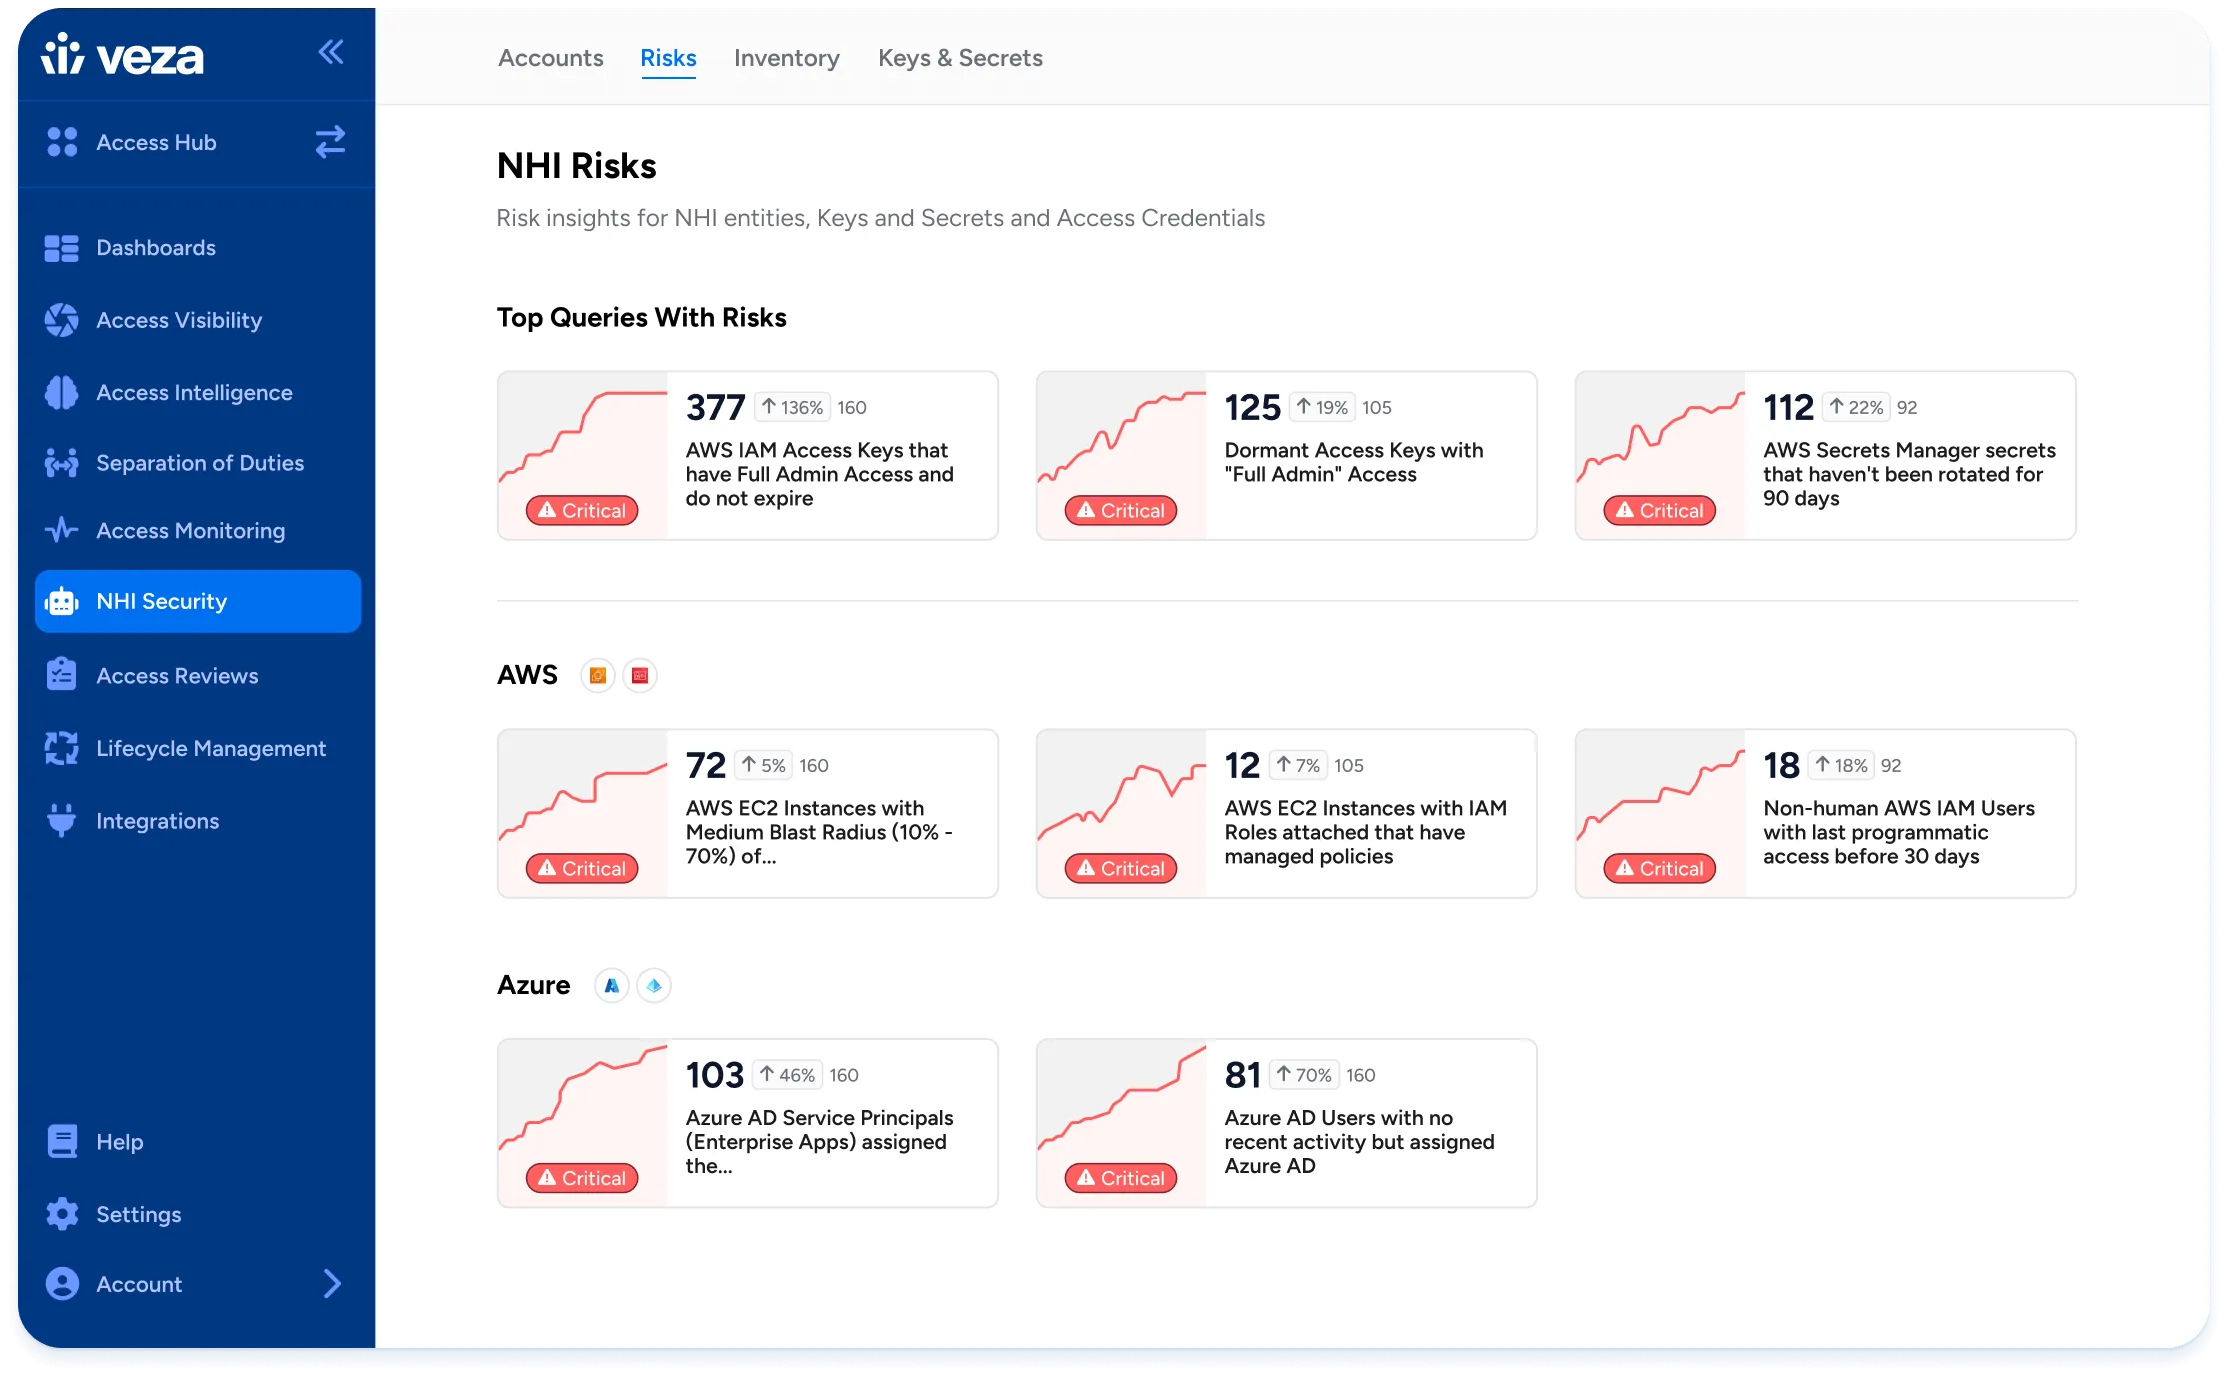Screen dimensions: 2228x1377
Task: Select the Separation of Duties icon
Action: 61,463
